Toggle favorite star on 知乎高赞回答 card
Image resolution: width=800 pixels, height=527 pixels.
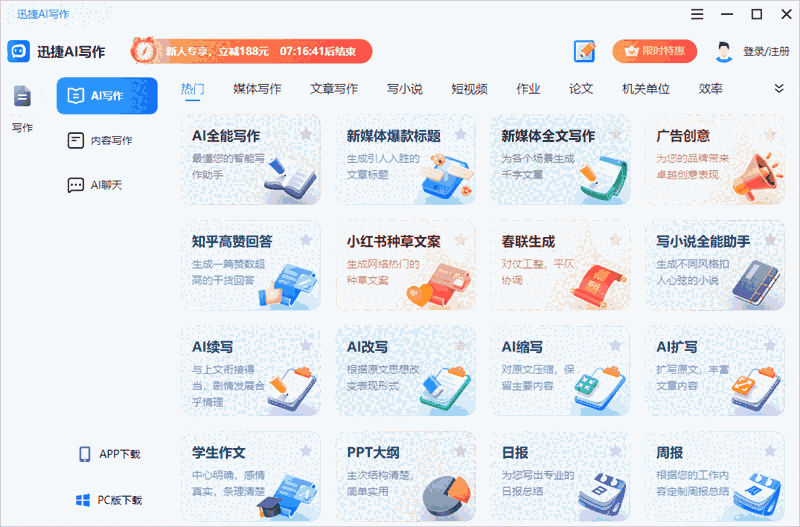coord(306,240)
